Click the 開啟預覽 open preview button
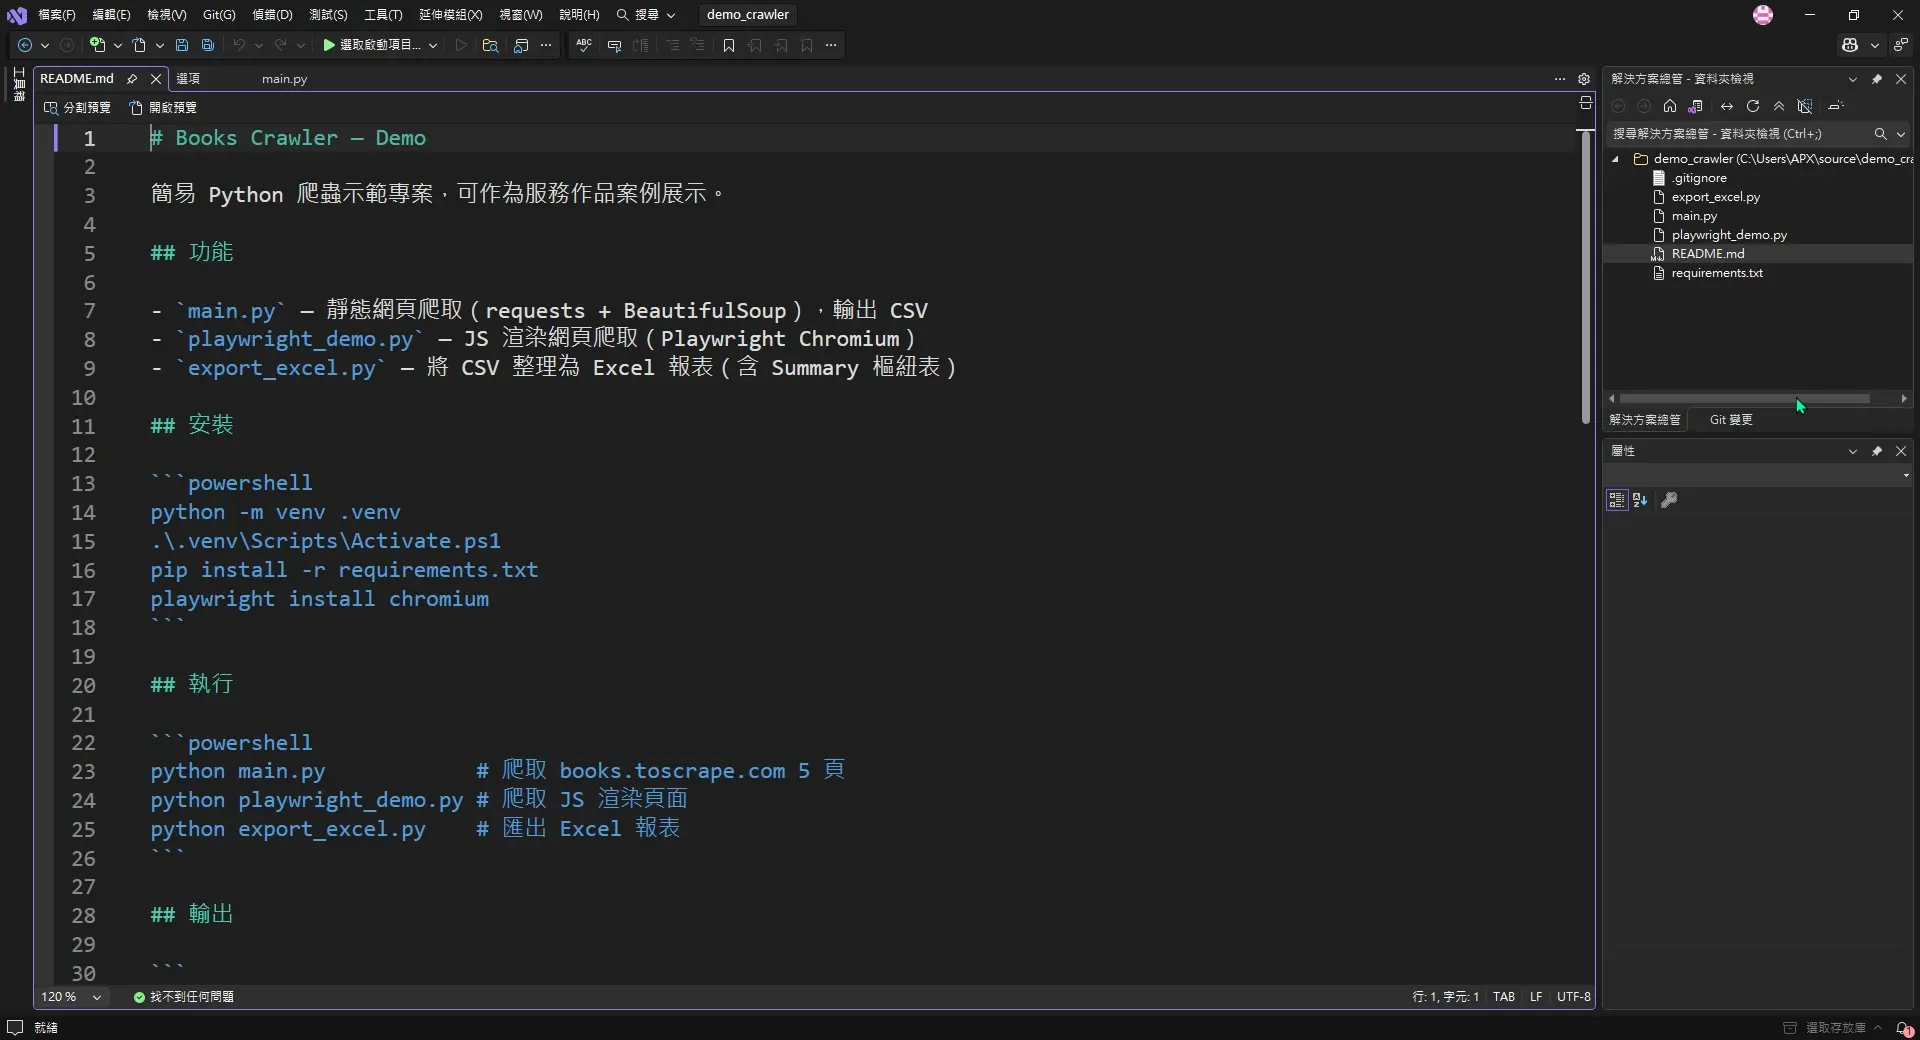 coord(164,107)
